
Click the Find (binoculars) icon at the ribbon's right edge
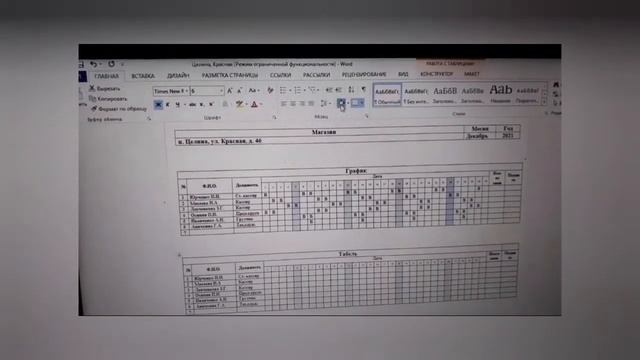(x=556, y=84)
